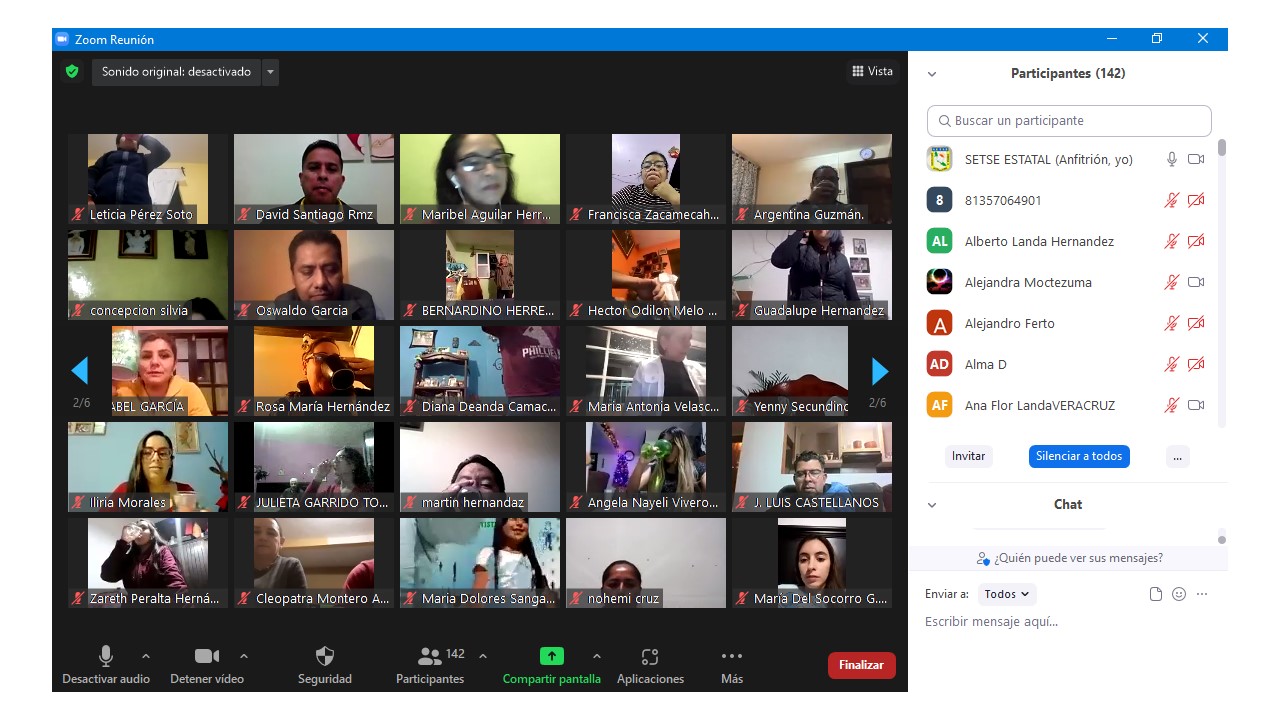Click video-off icon for Alejandro Ferto
Image resolution: width=1280 pixels, height=720 pixels.
(1196, 323)
